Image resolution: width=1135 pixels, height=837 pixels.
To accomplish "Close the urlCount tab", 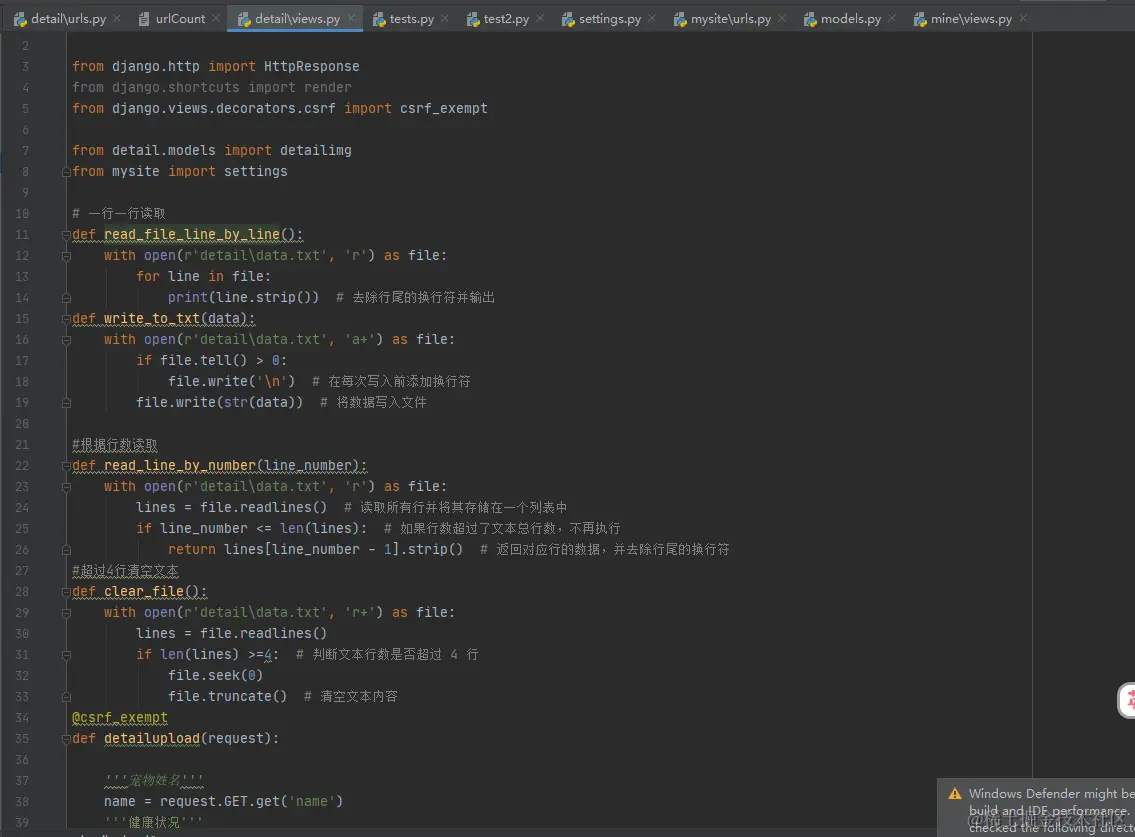I will pos(216,18).
